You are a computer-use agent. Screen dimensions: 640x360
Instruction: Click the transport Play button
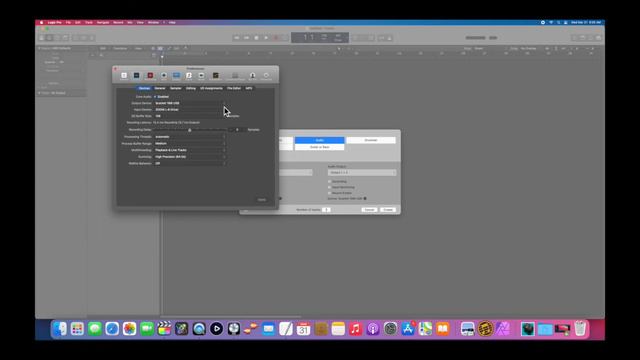[266, 38]
